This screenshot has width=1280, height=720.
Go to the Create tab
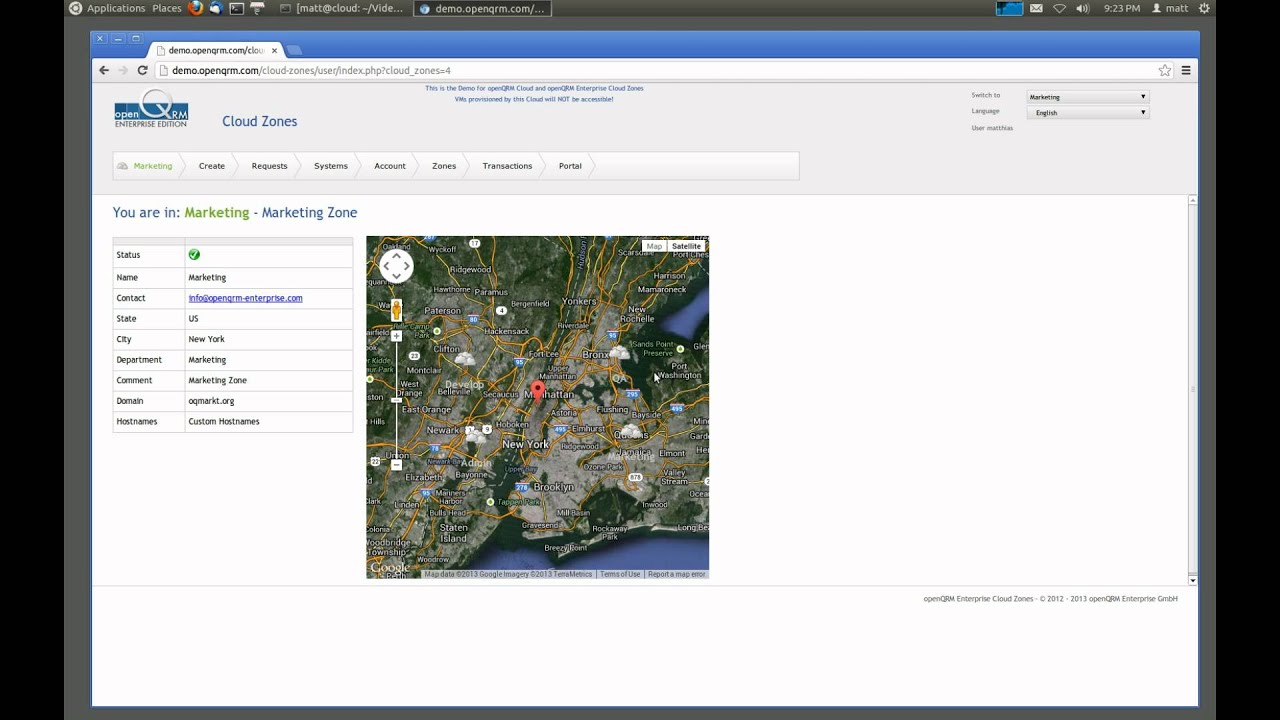(212, 166)
